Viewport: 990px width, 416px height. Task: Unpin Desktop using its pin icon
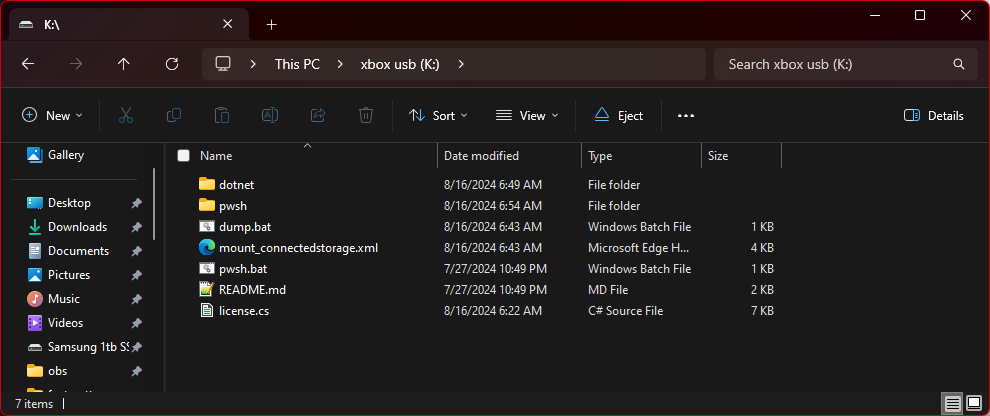136,203
